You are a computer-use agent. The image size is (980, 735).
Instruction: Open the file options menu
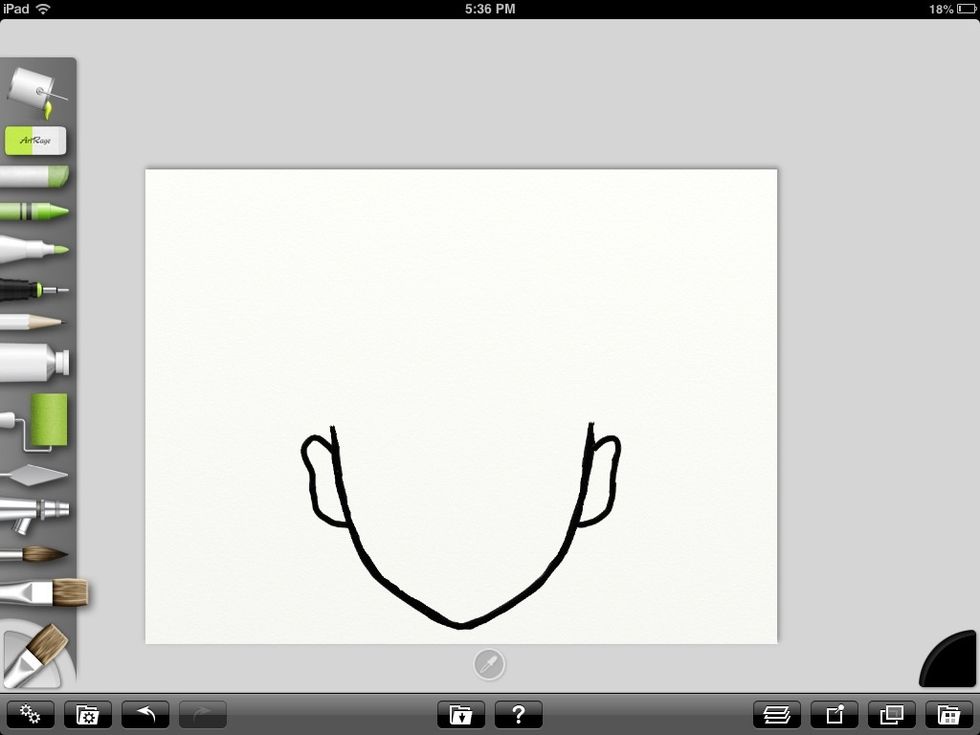tap(87, 714)
